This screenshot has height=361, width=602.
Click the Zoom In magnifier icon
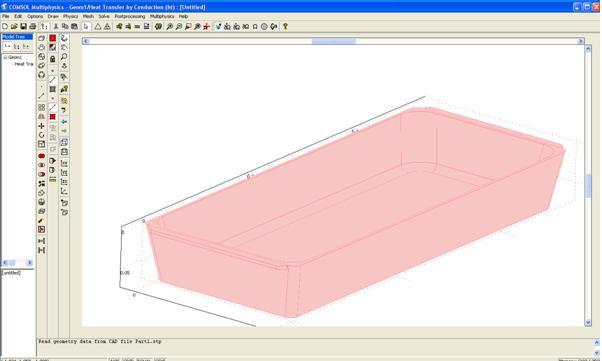click(x=169, y=26)
